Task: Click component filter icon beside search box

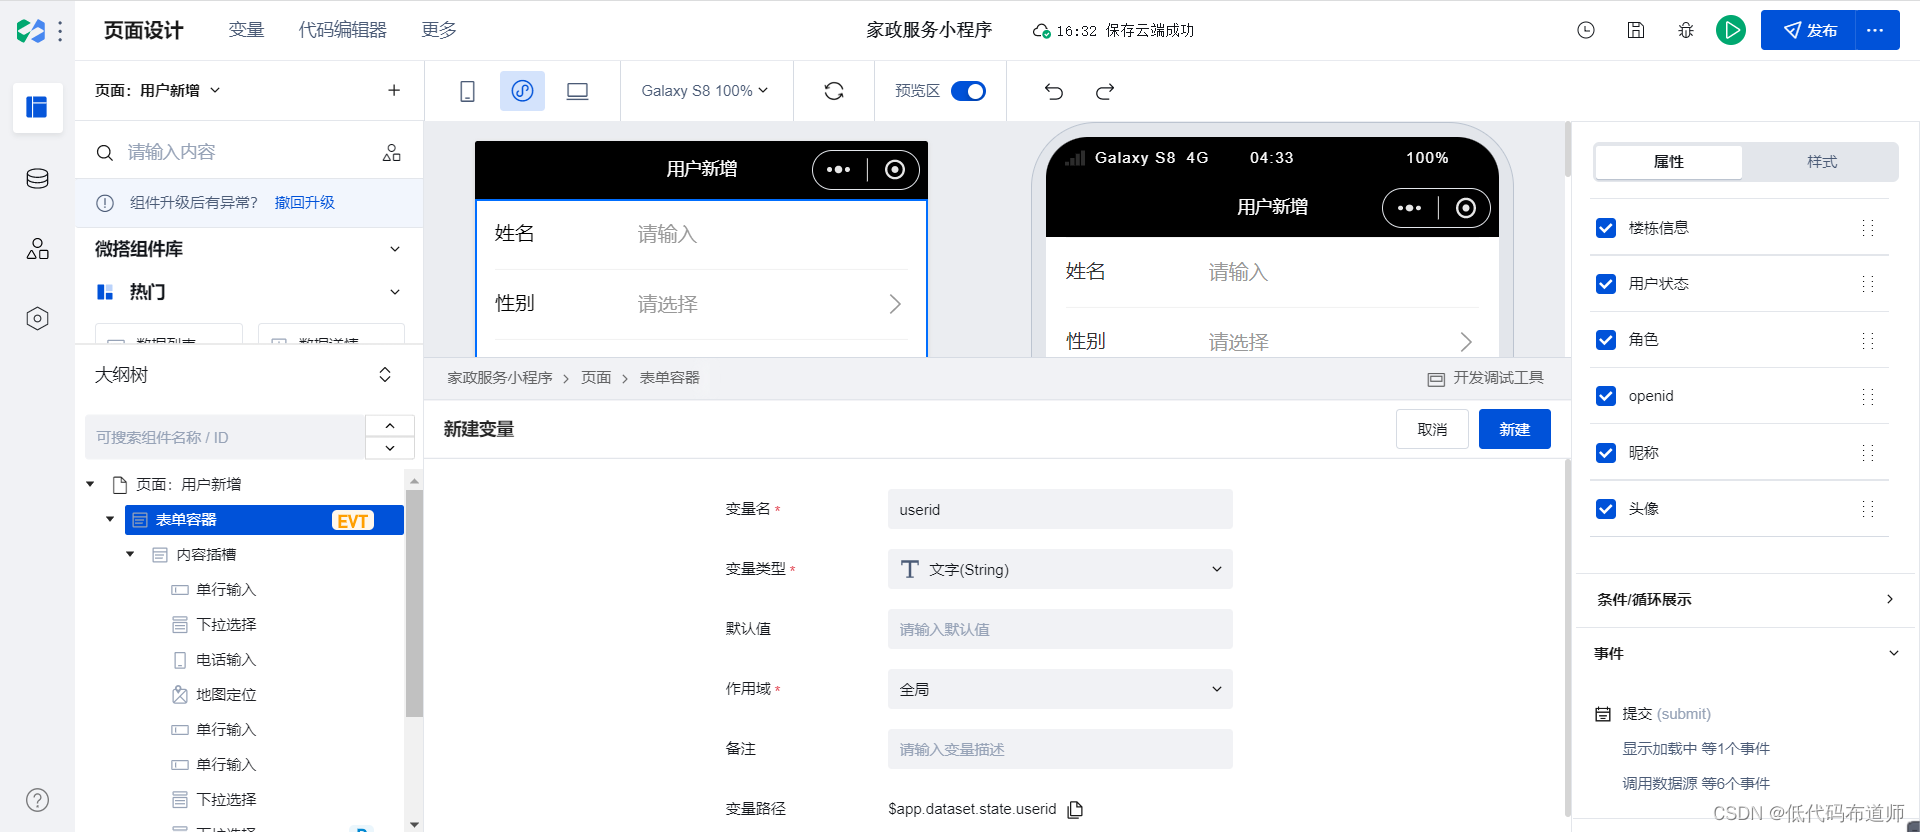Action: (x=392, y=152)
